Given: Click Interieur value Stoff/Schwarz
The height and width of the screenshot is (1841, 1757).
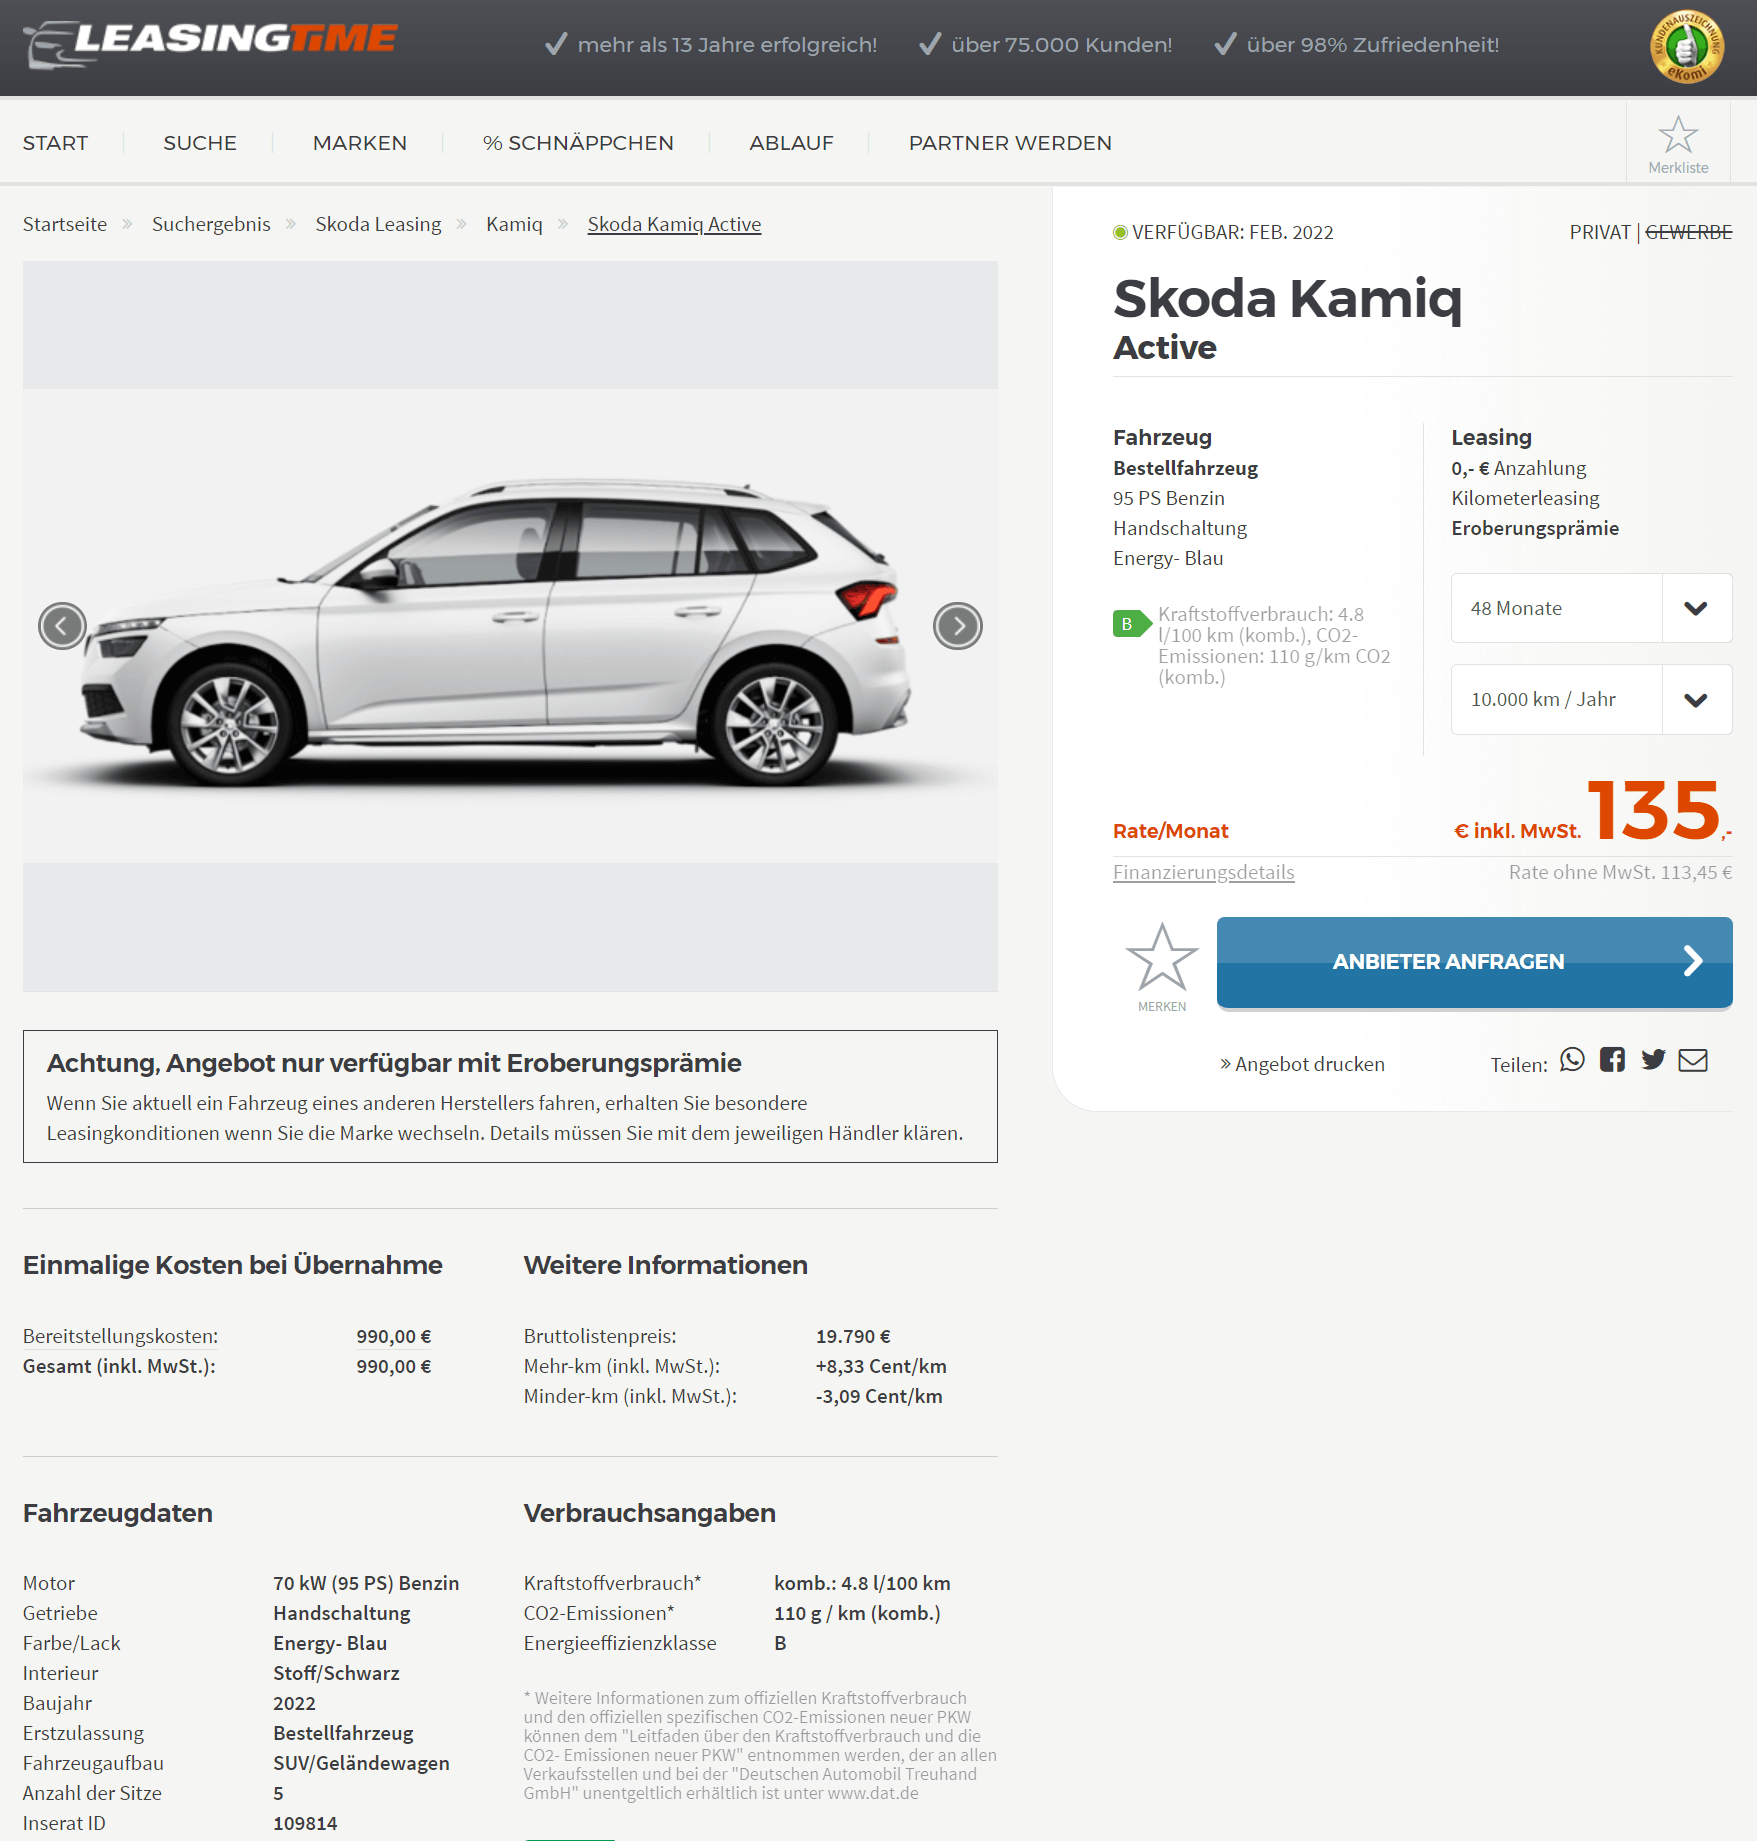Looking at the screenshot, I should tap(336, 1673).
